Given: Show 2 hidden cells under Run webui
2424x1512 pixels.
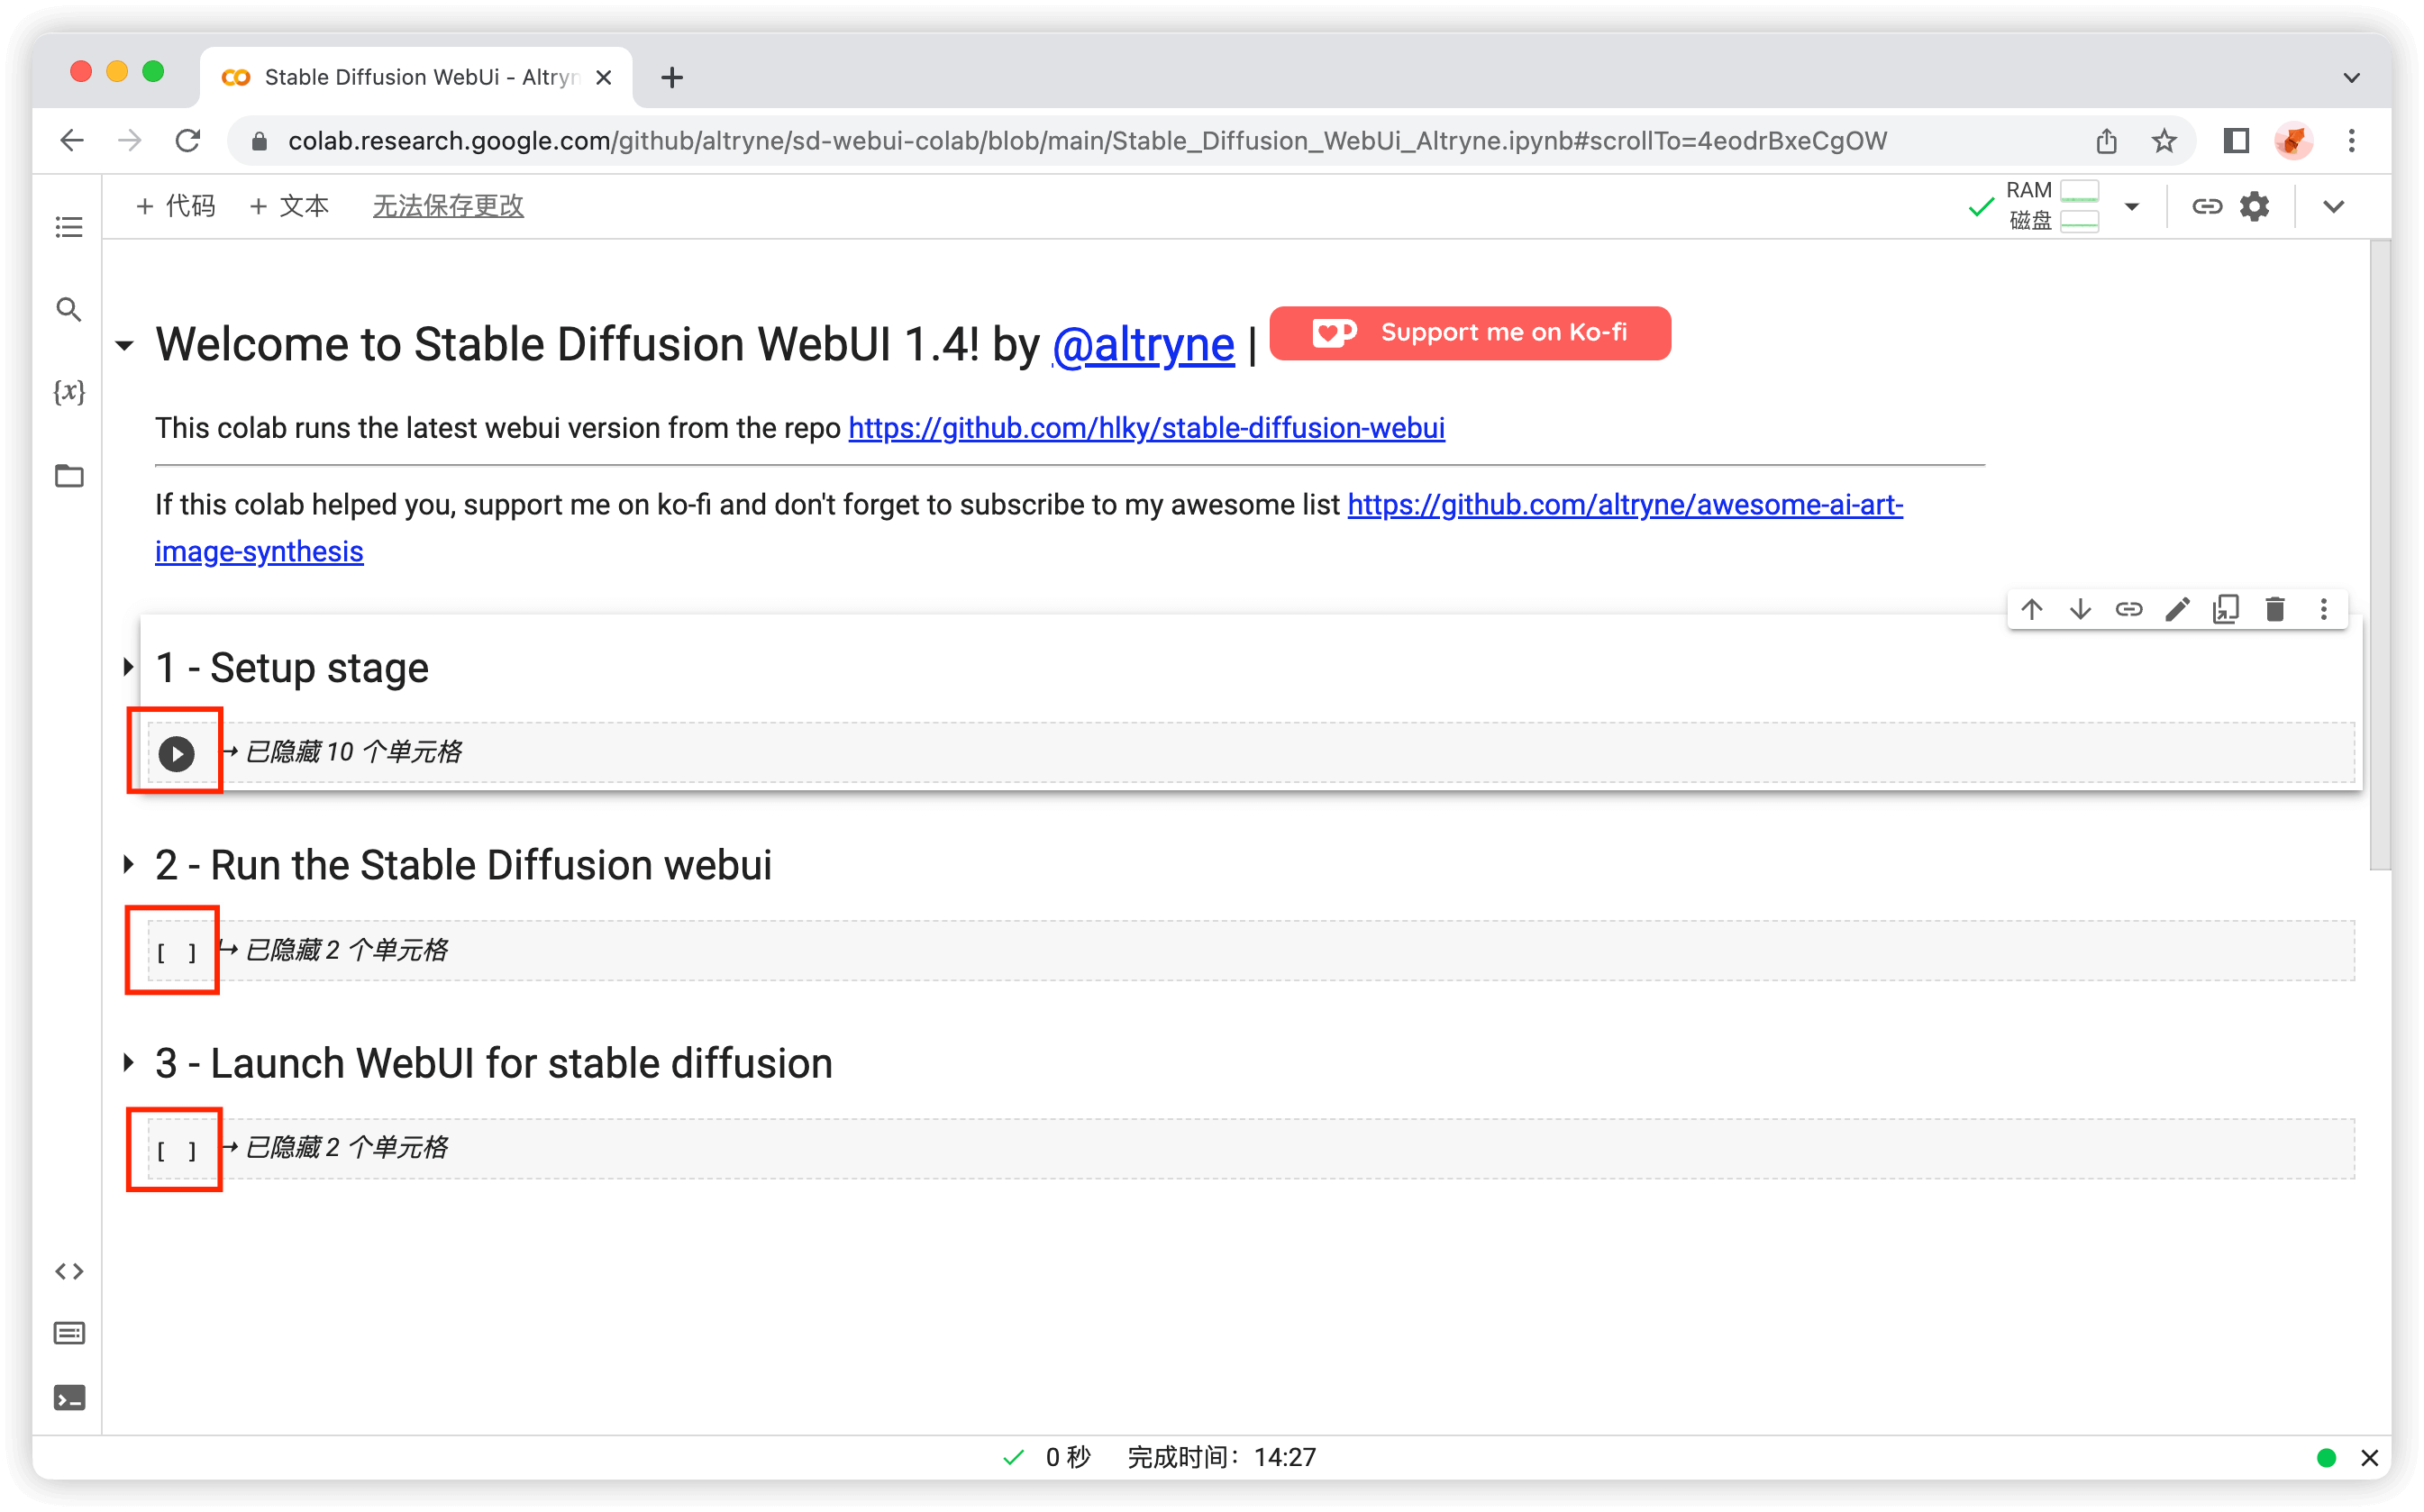Looking at the screenshot, I should coord(346,950).
